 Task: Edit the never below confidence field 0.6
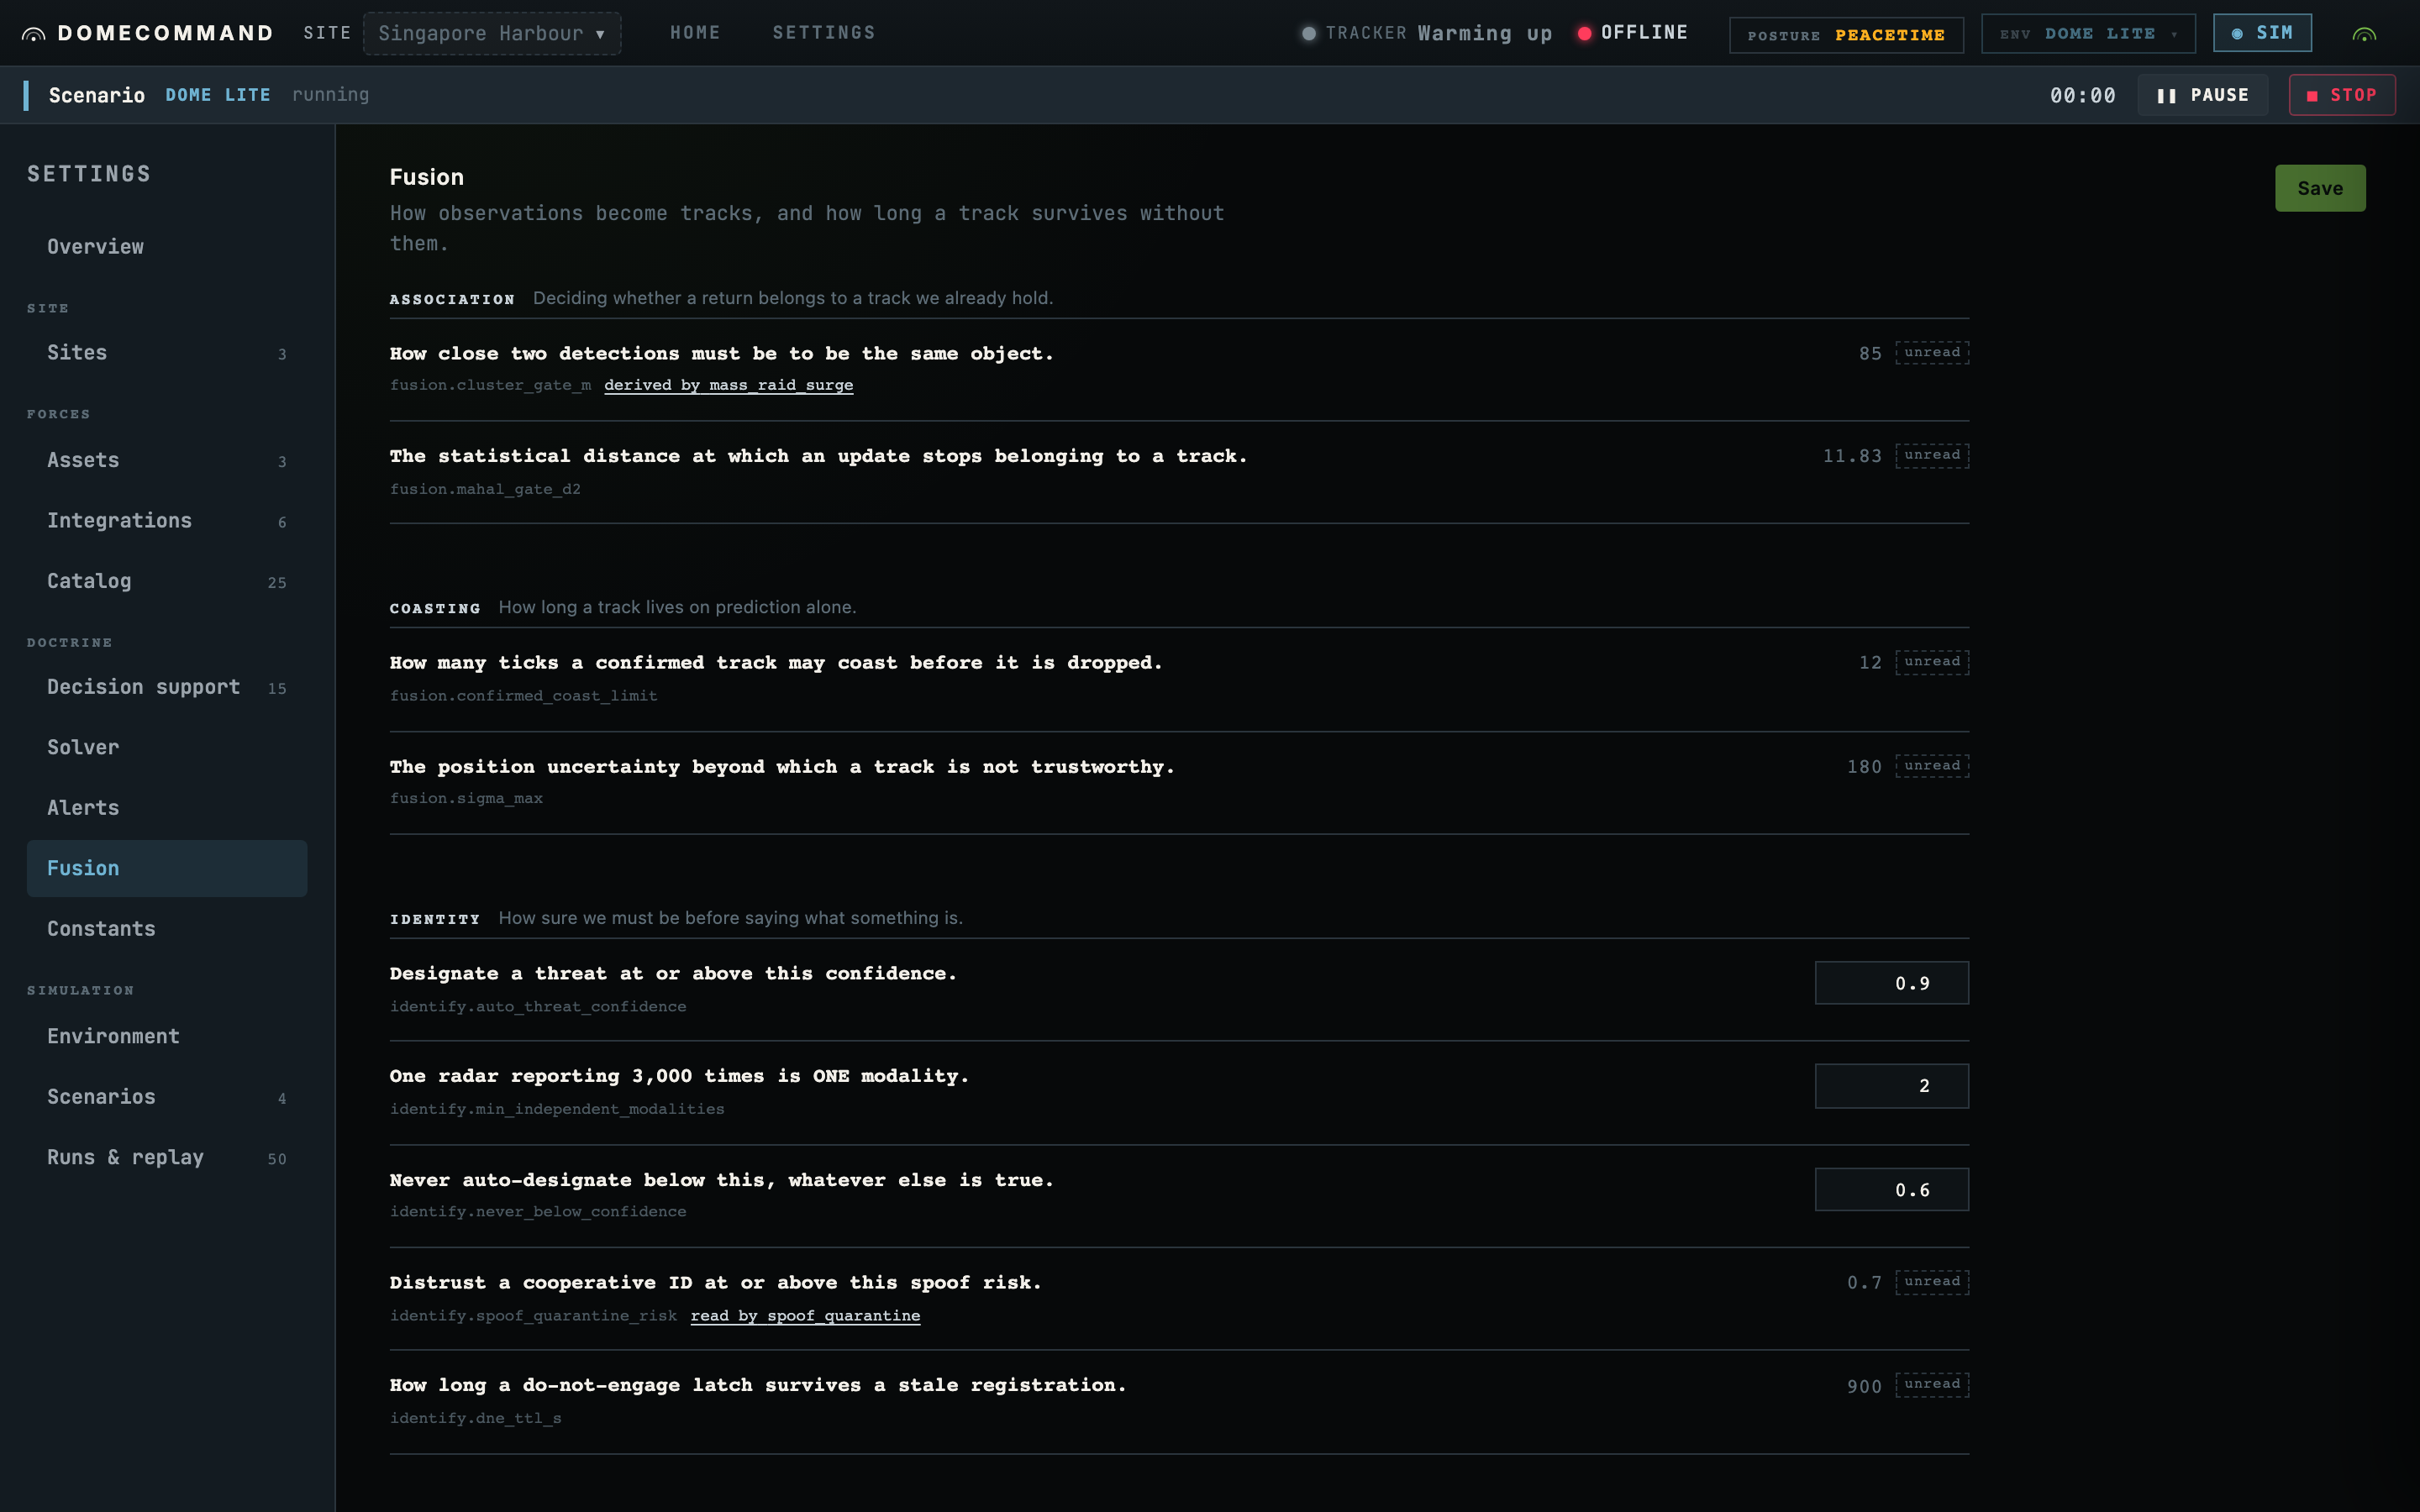click(x=1891, y=1190)
